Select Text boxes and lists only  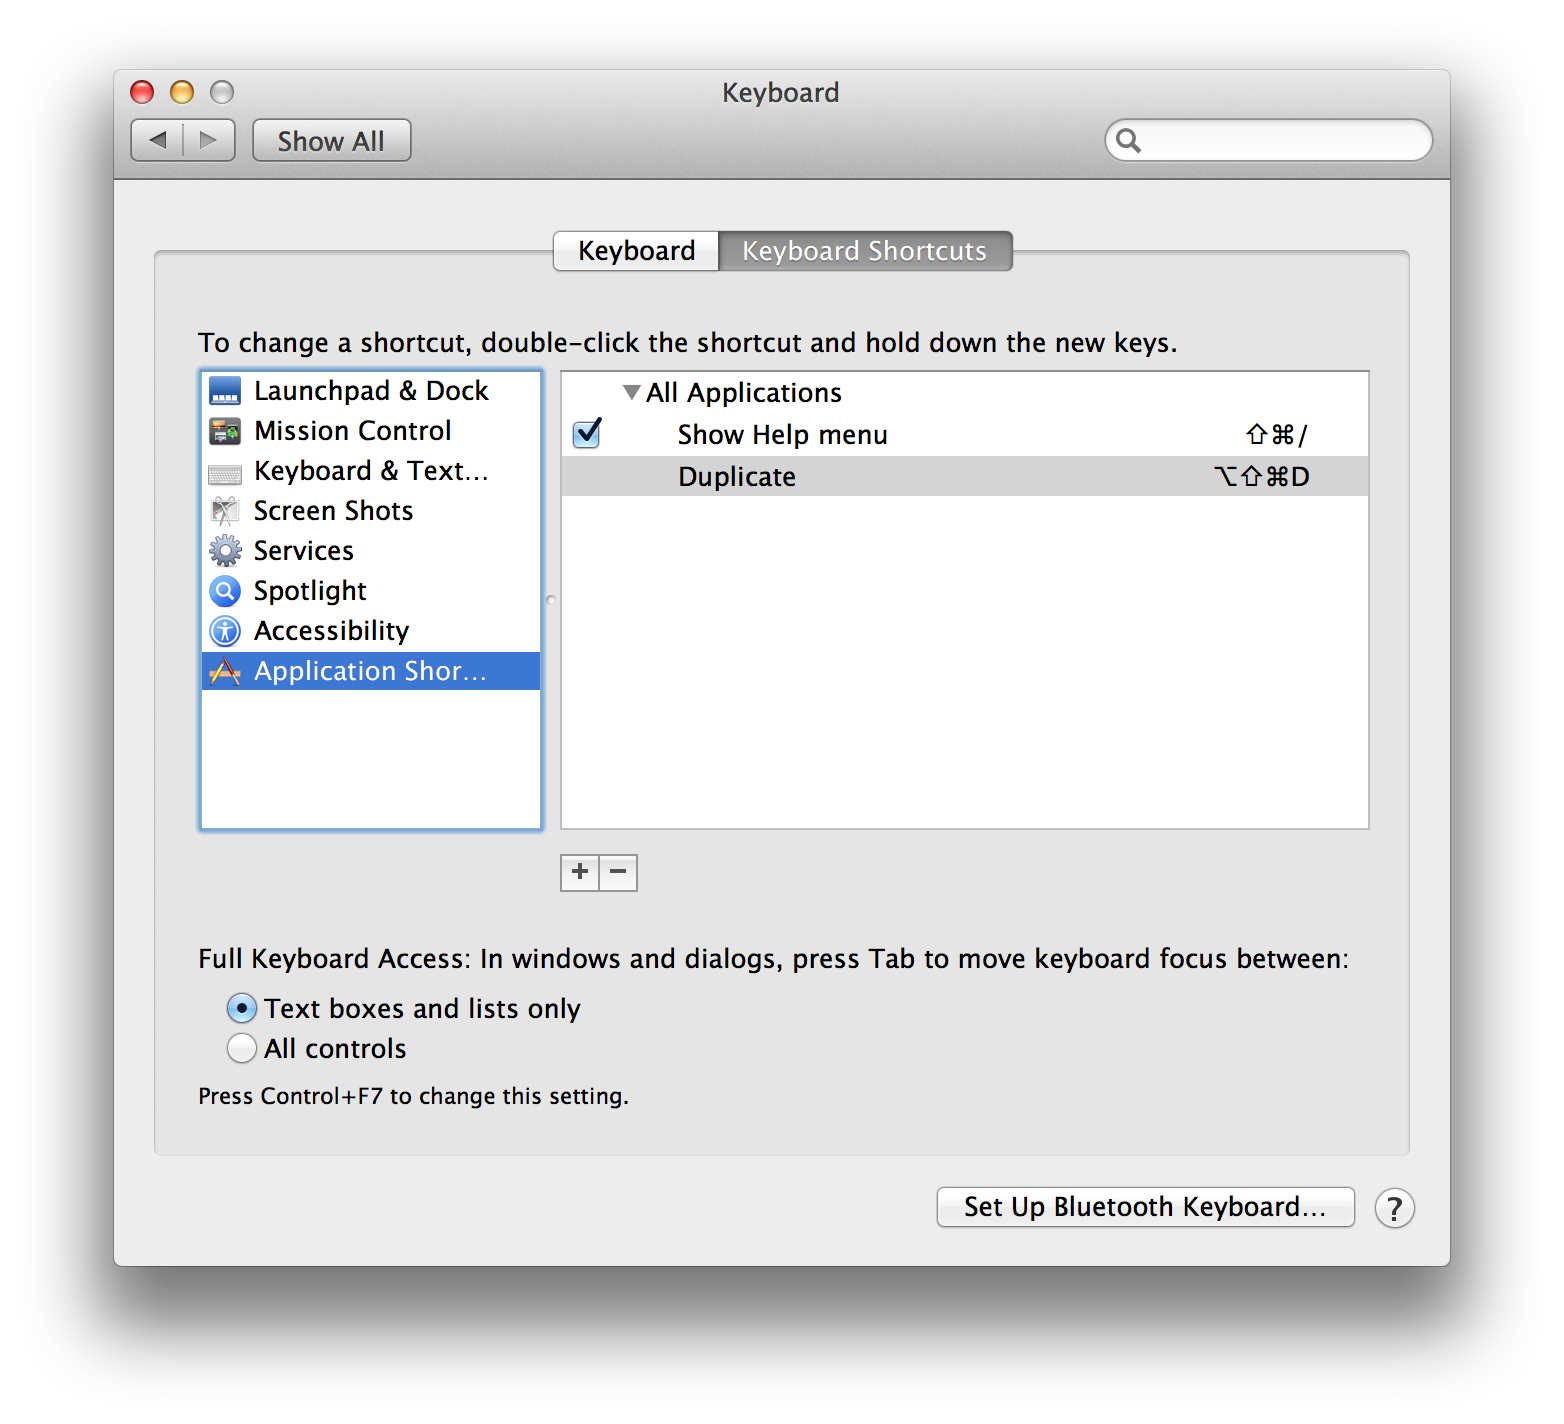click(x=242, y=1008)
